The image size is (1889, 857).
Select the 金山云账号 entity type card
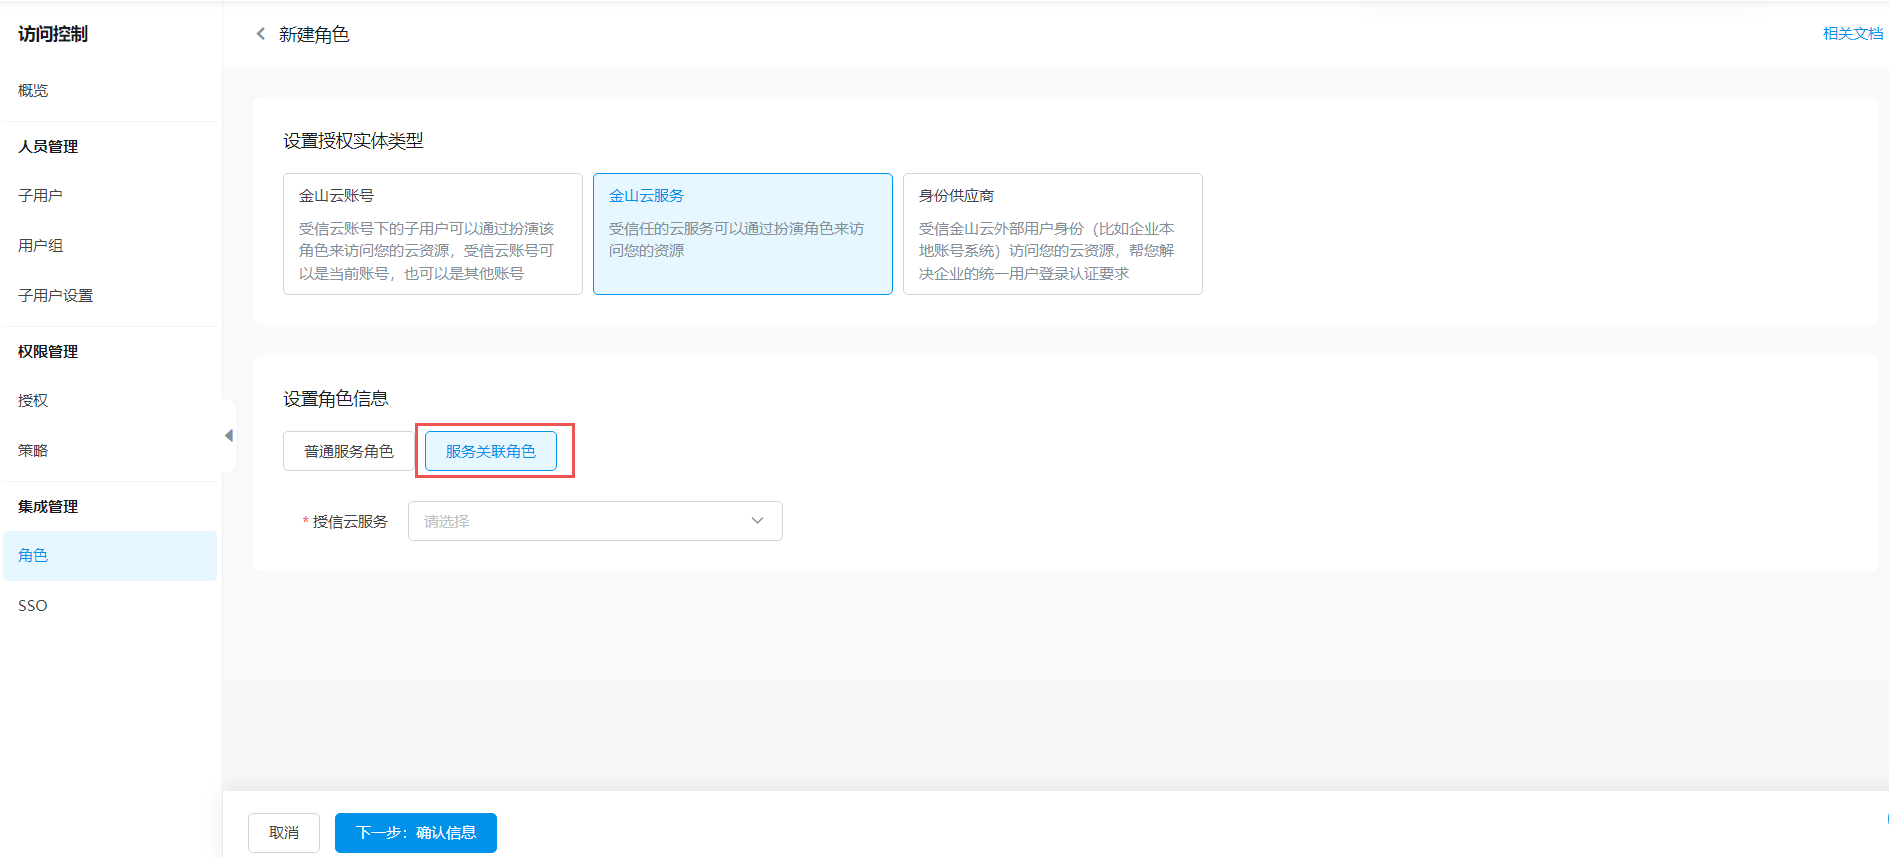point(432,234)
